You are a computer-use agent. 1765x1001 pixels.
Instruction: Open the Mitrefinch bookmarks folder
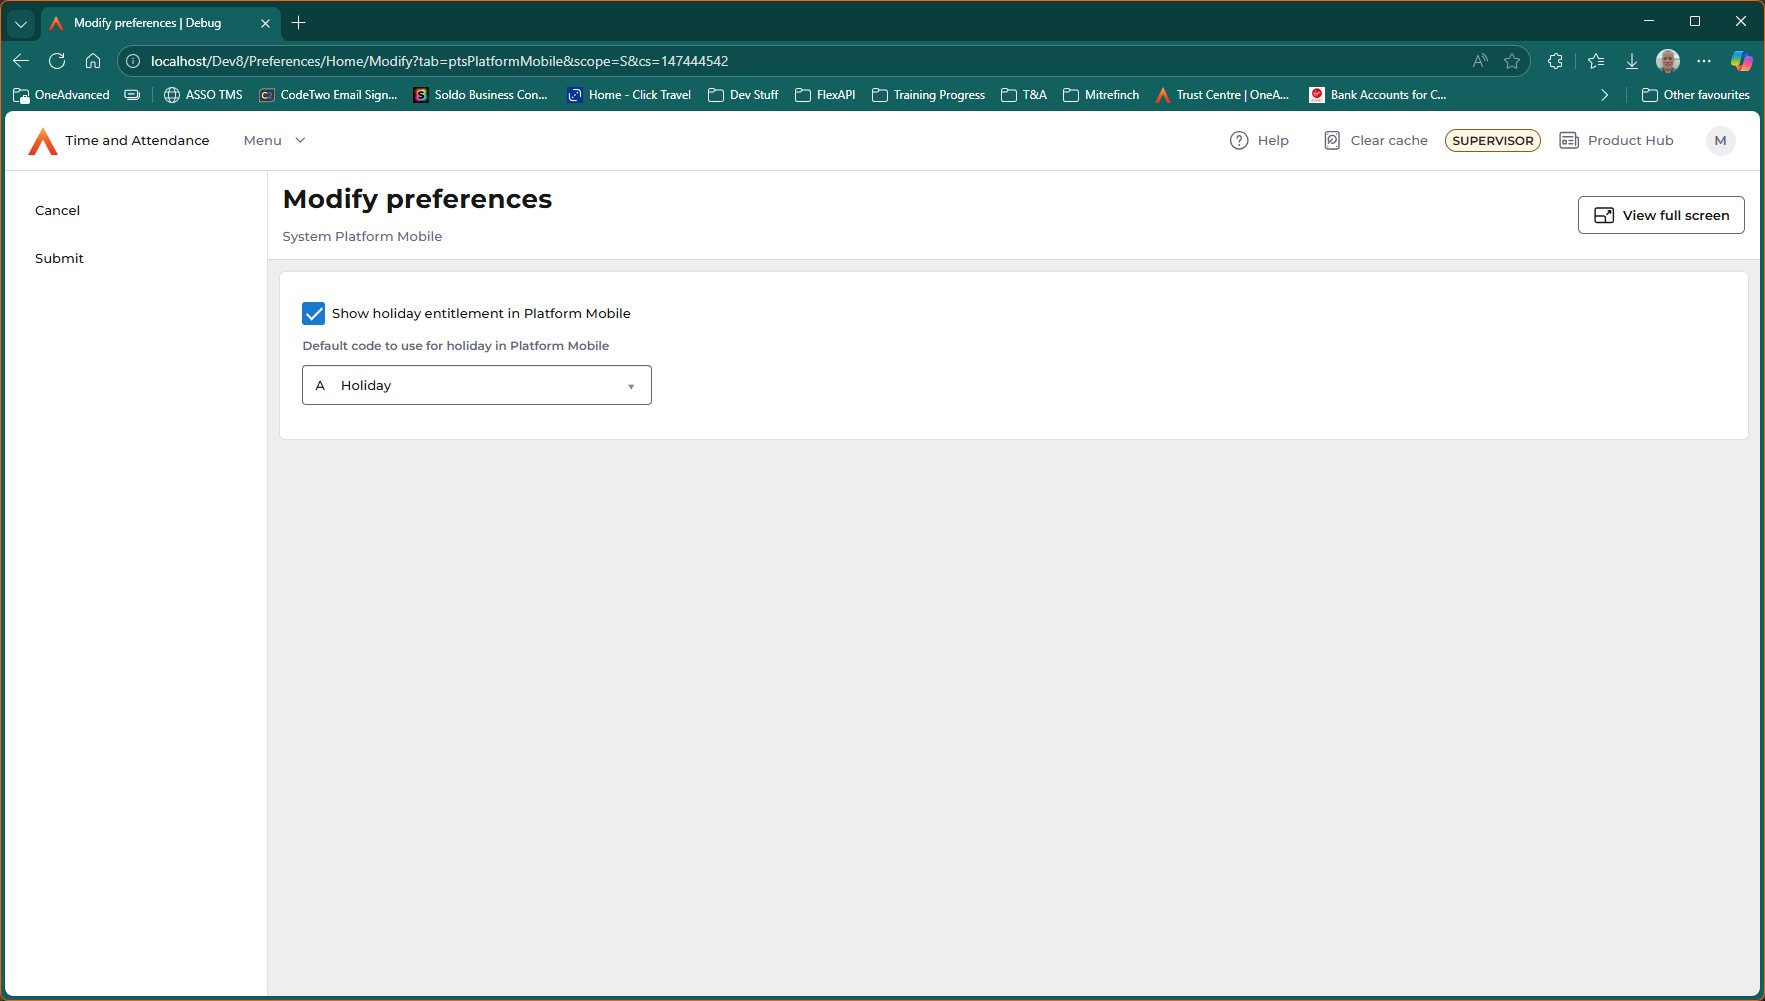pyautogui.click(x=1101, y=95)
